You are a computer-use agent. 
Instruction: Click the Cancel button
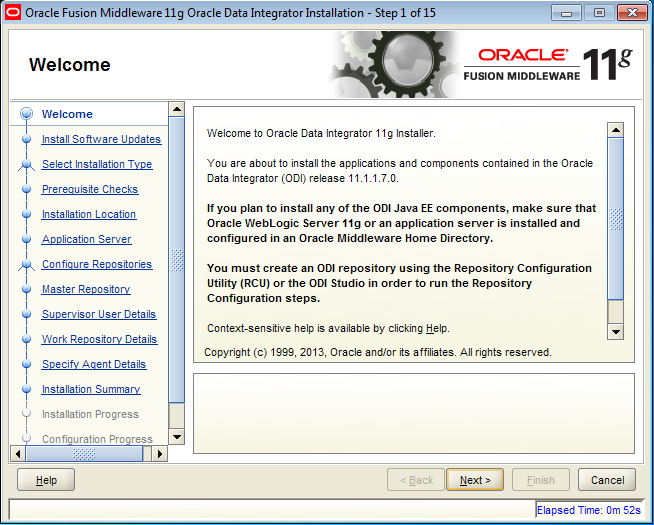(607, 480)
